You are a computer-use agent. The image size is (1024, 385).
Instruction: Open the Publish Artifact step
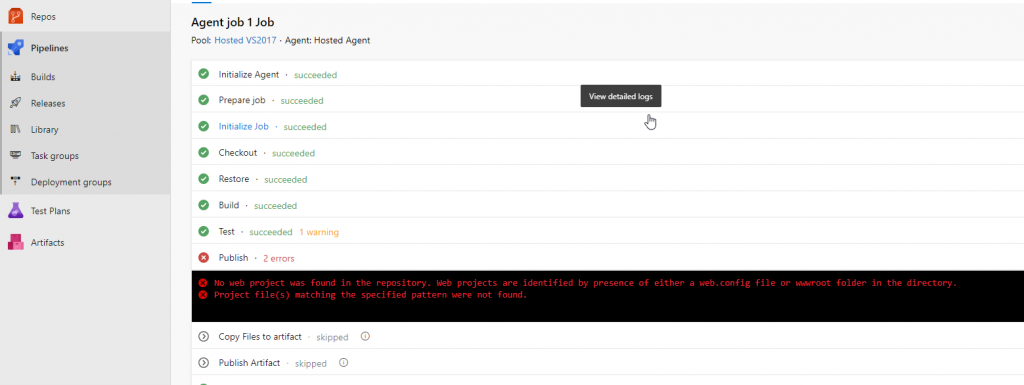tap(249, 363)
